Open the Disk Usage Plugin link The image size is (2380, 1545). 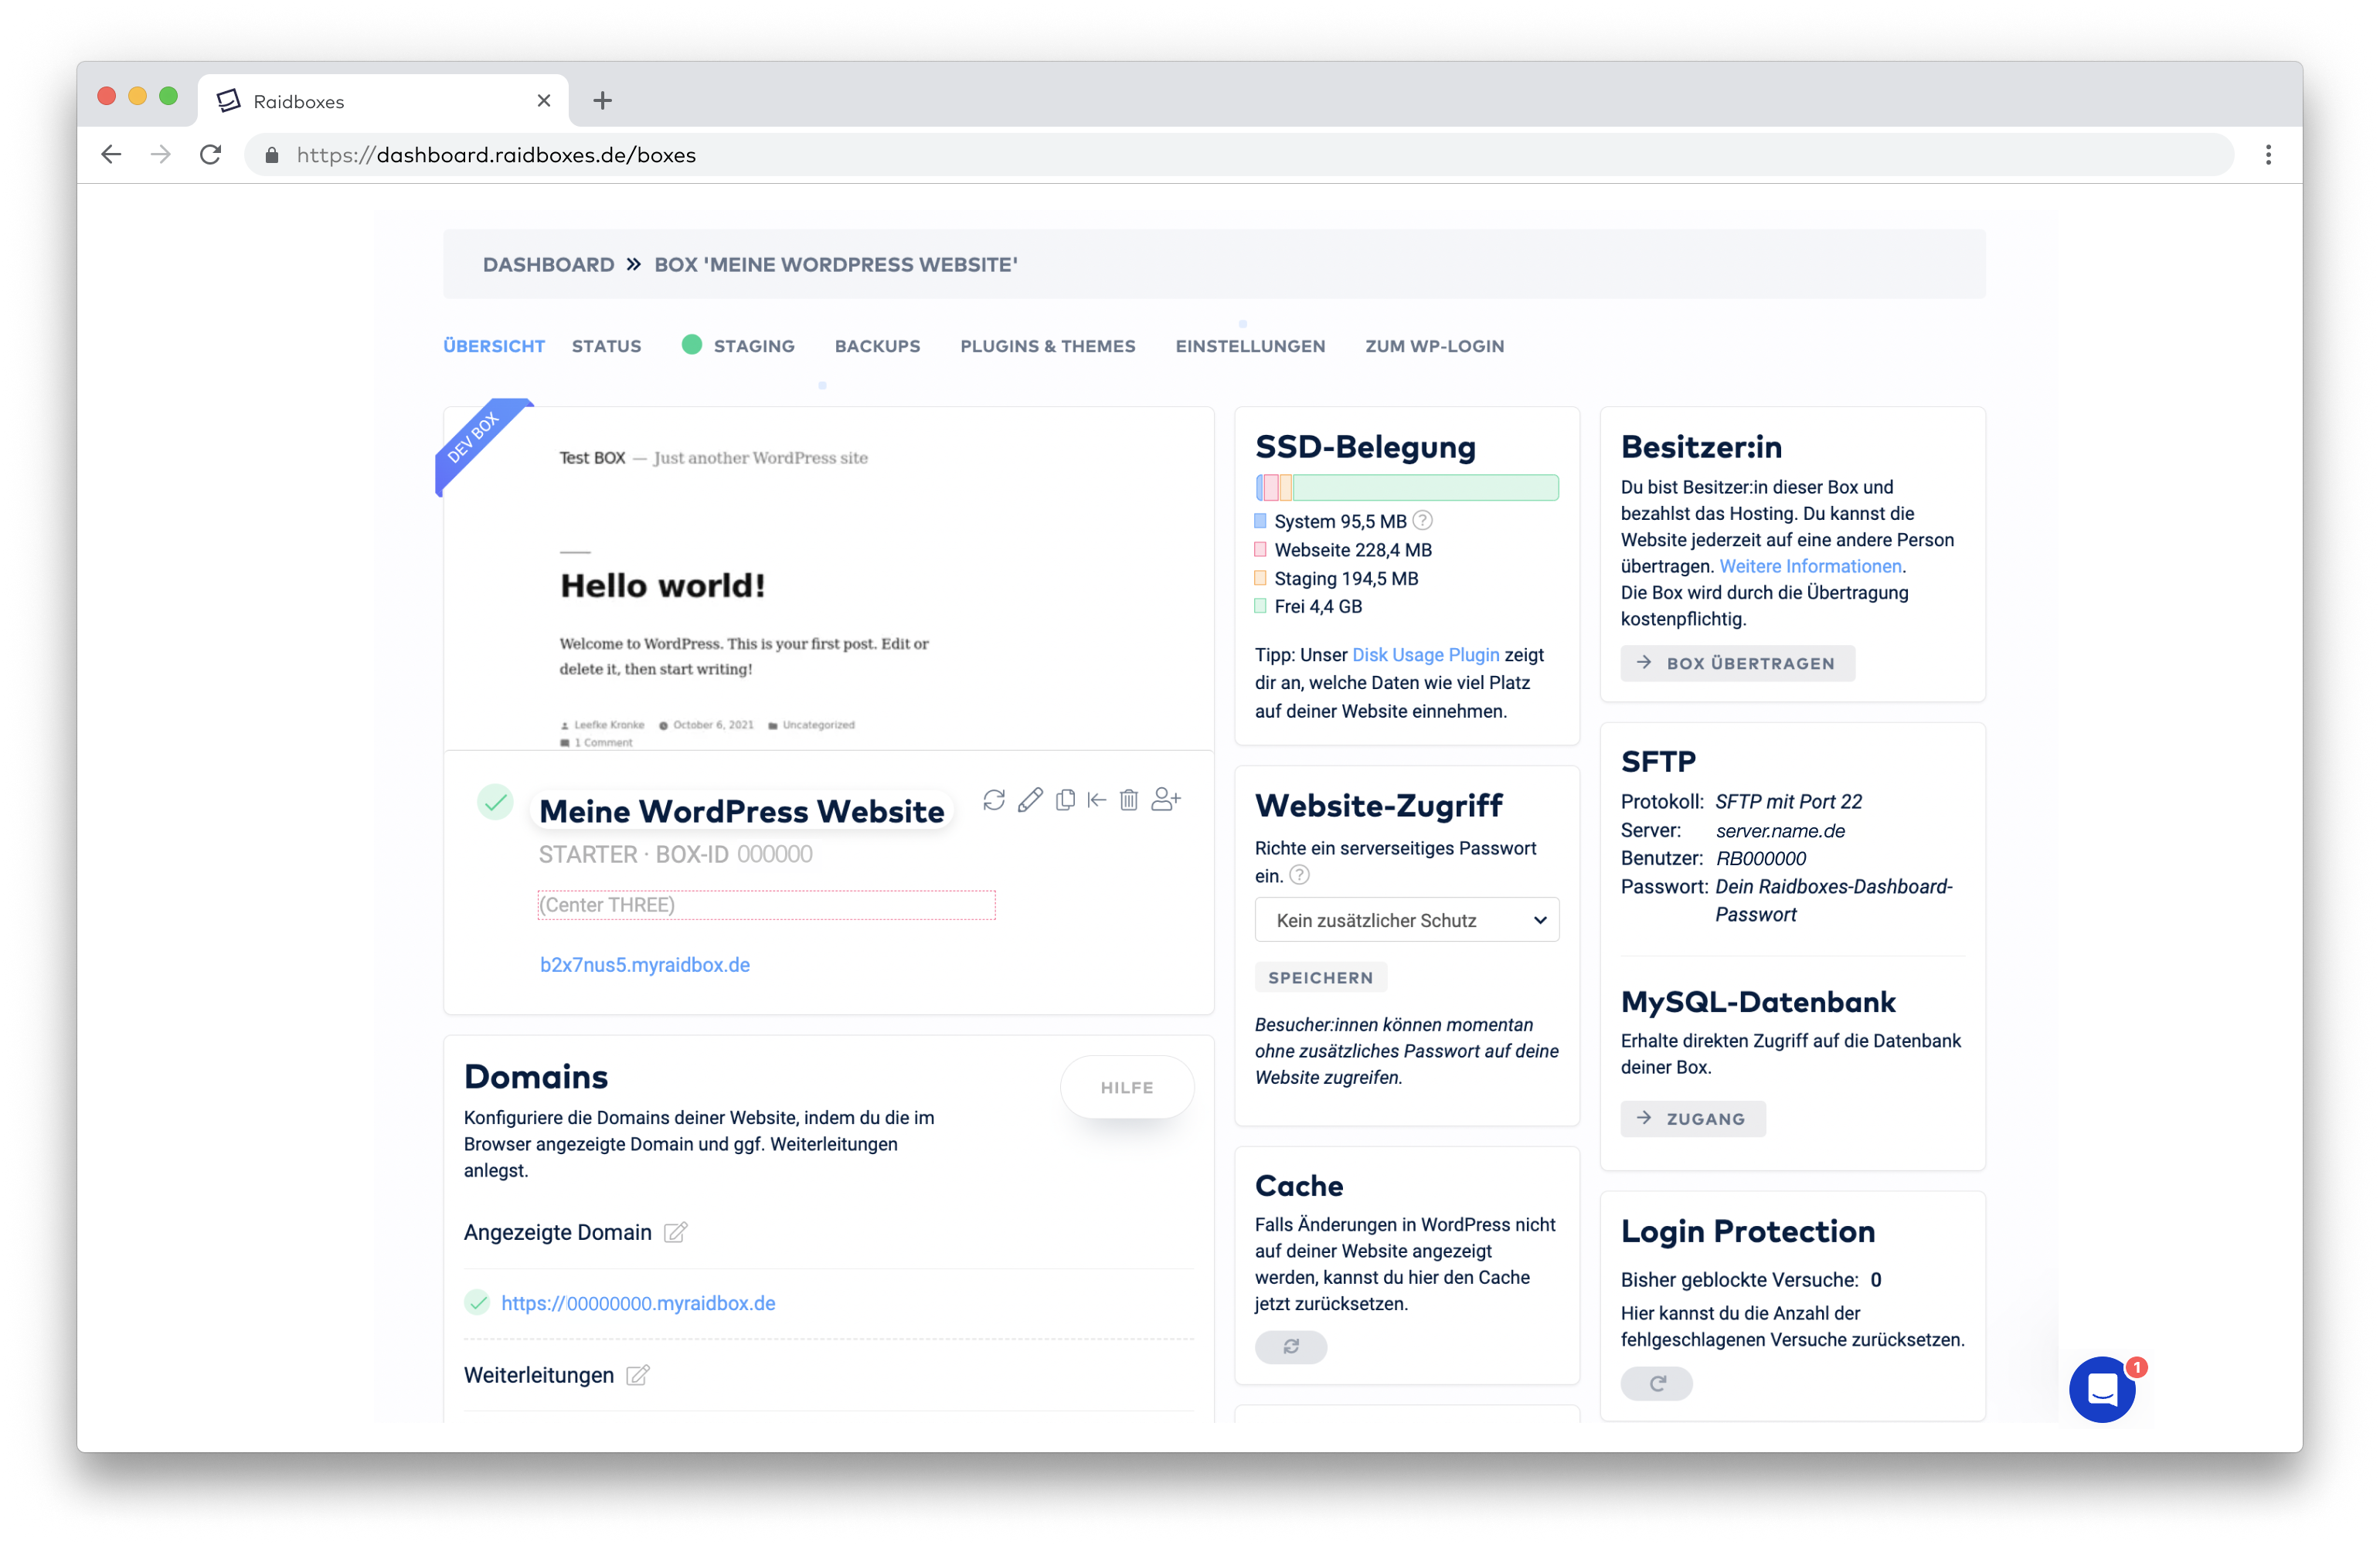tap(1425, 655)
